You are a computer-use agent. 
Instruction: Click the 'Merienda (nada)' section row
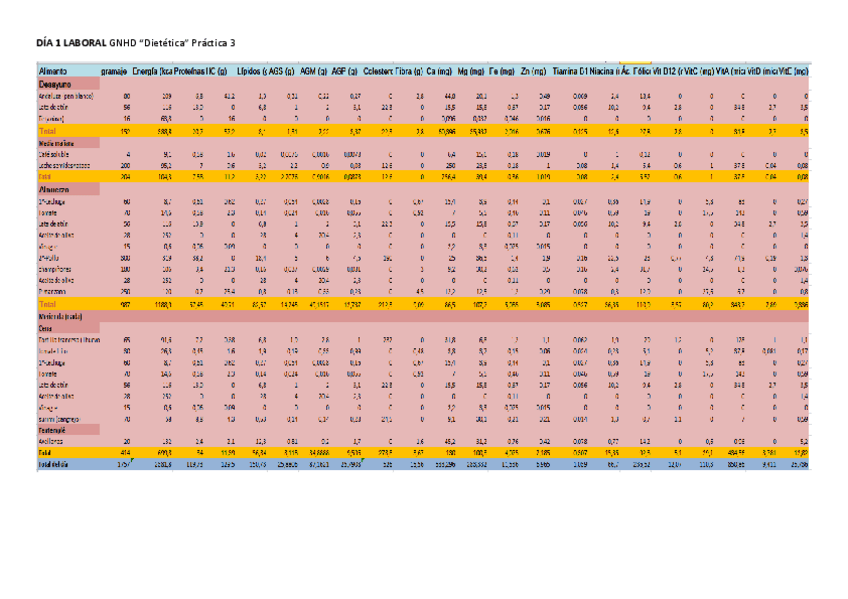tap(423, 317)
